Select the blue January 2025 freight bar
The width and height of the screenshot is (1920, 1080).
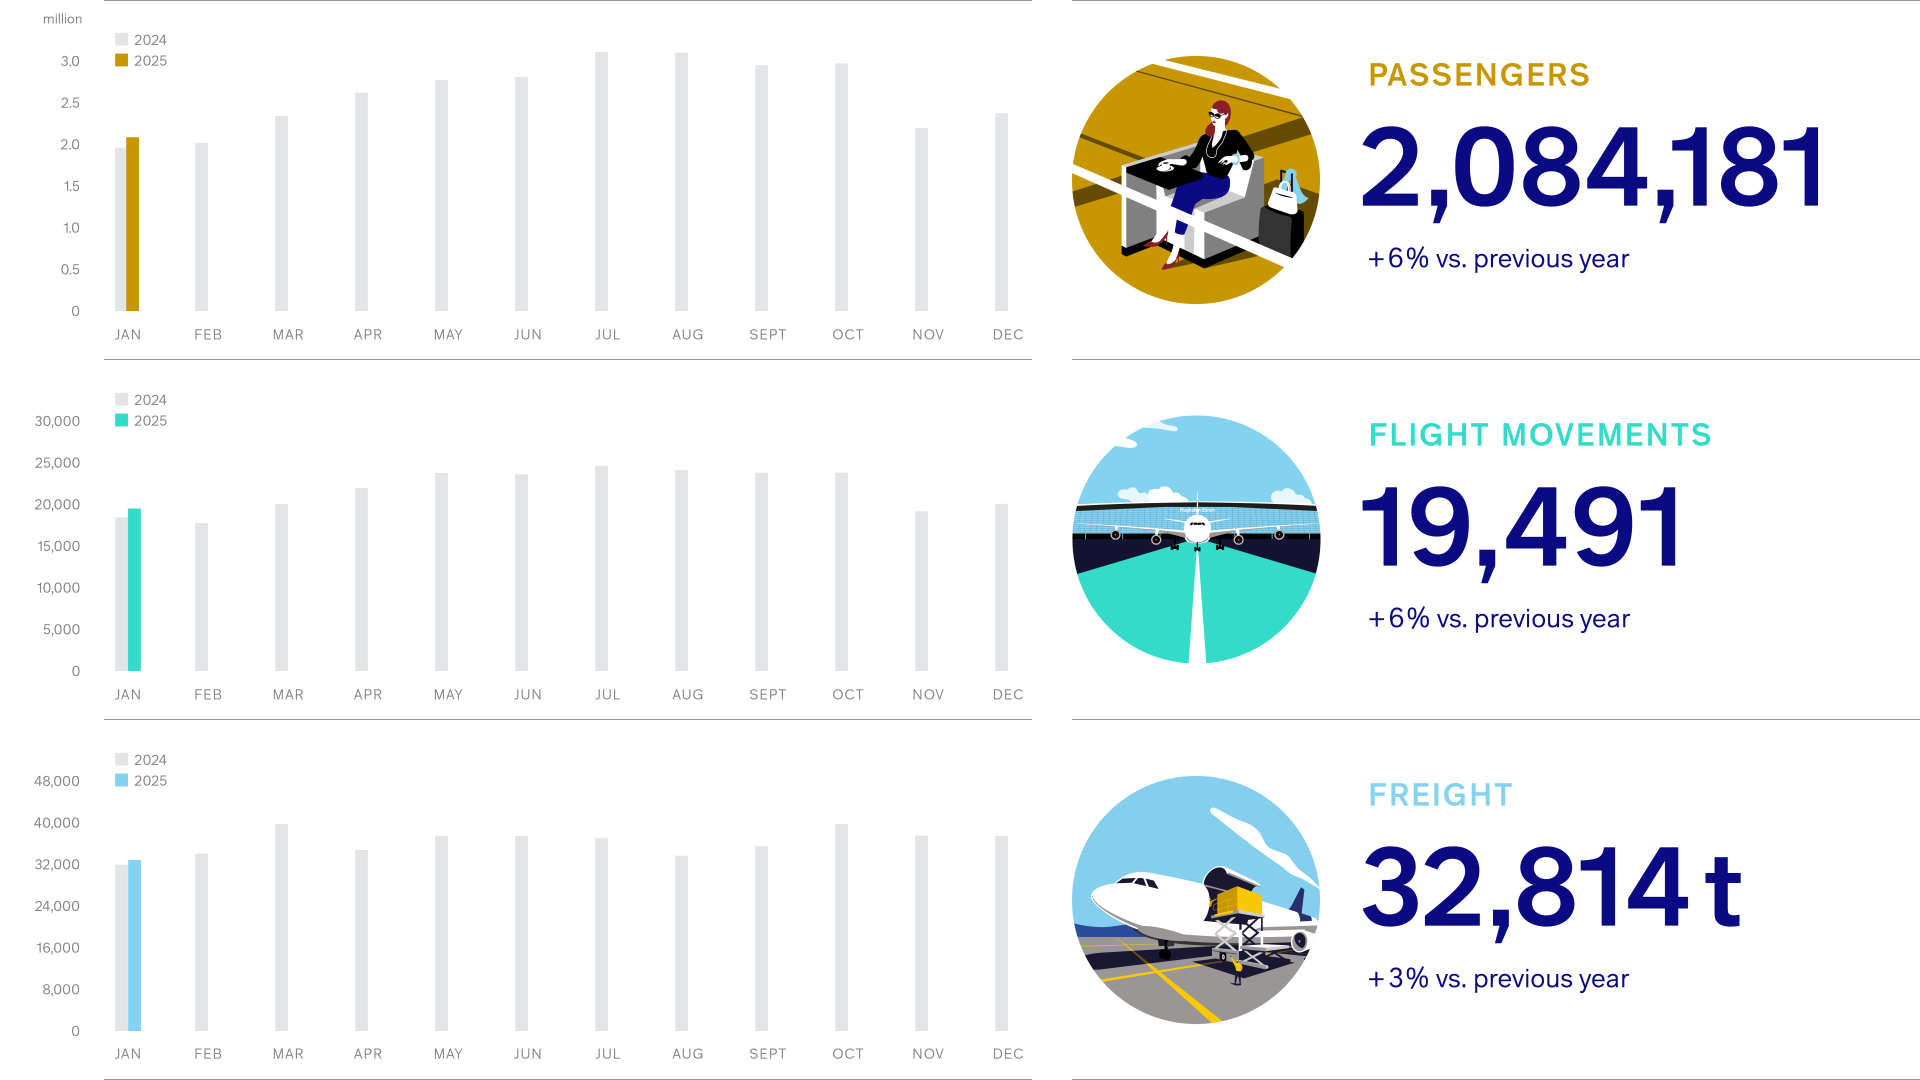[x=135, y=945]
